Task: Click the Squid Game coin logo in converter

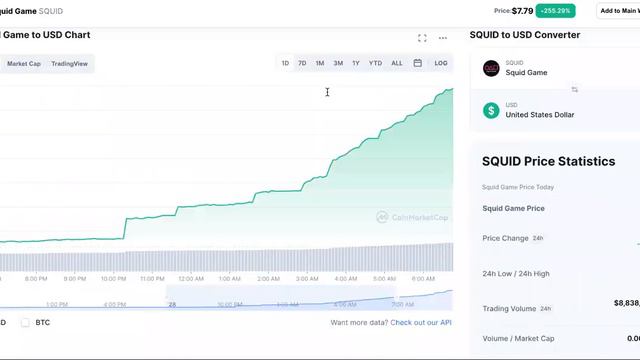Action: point(491,68)
